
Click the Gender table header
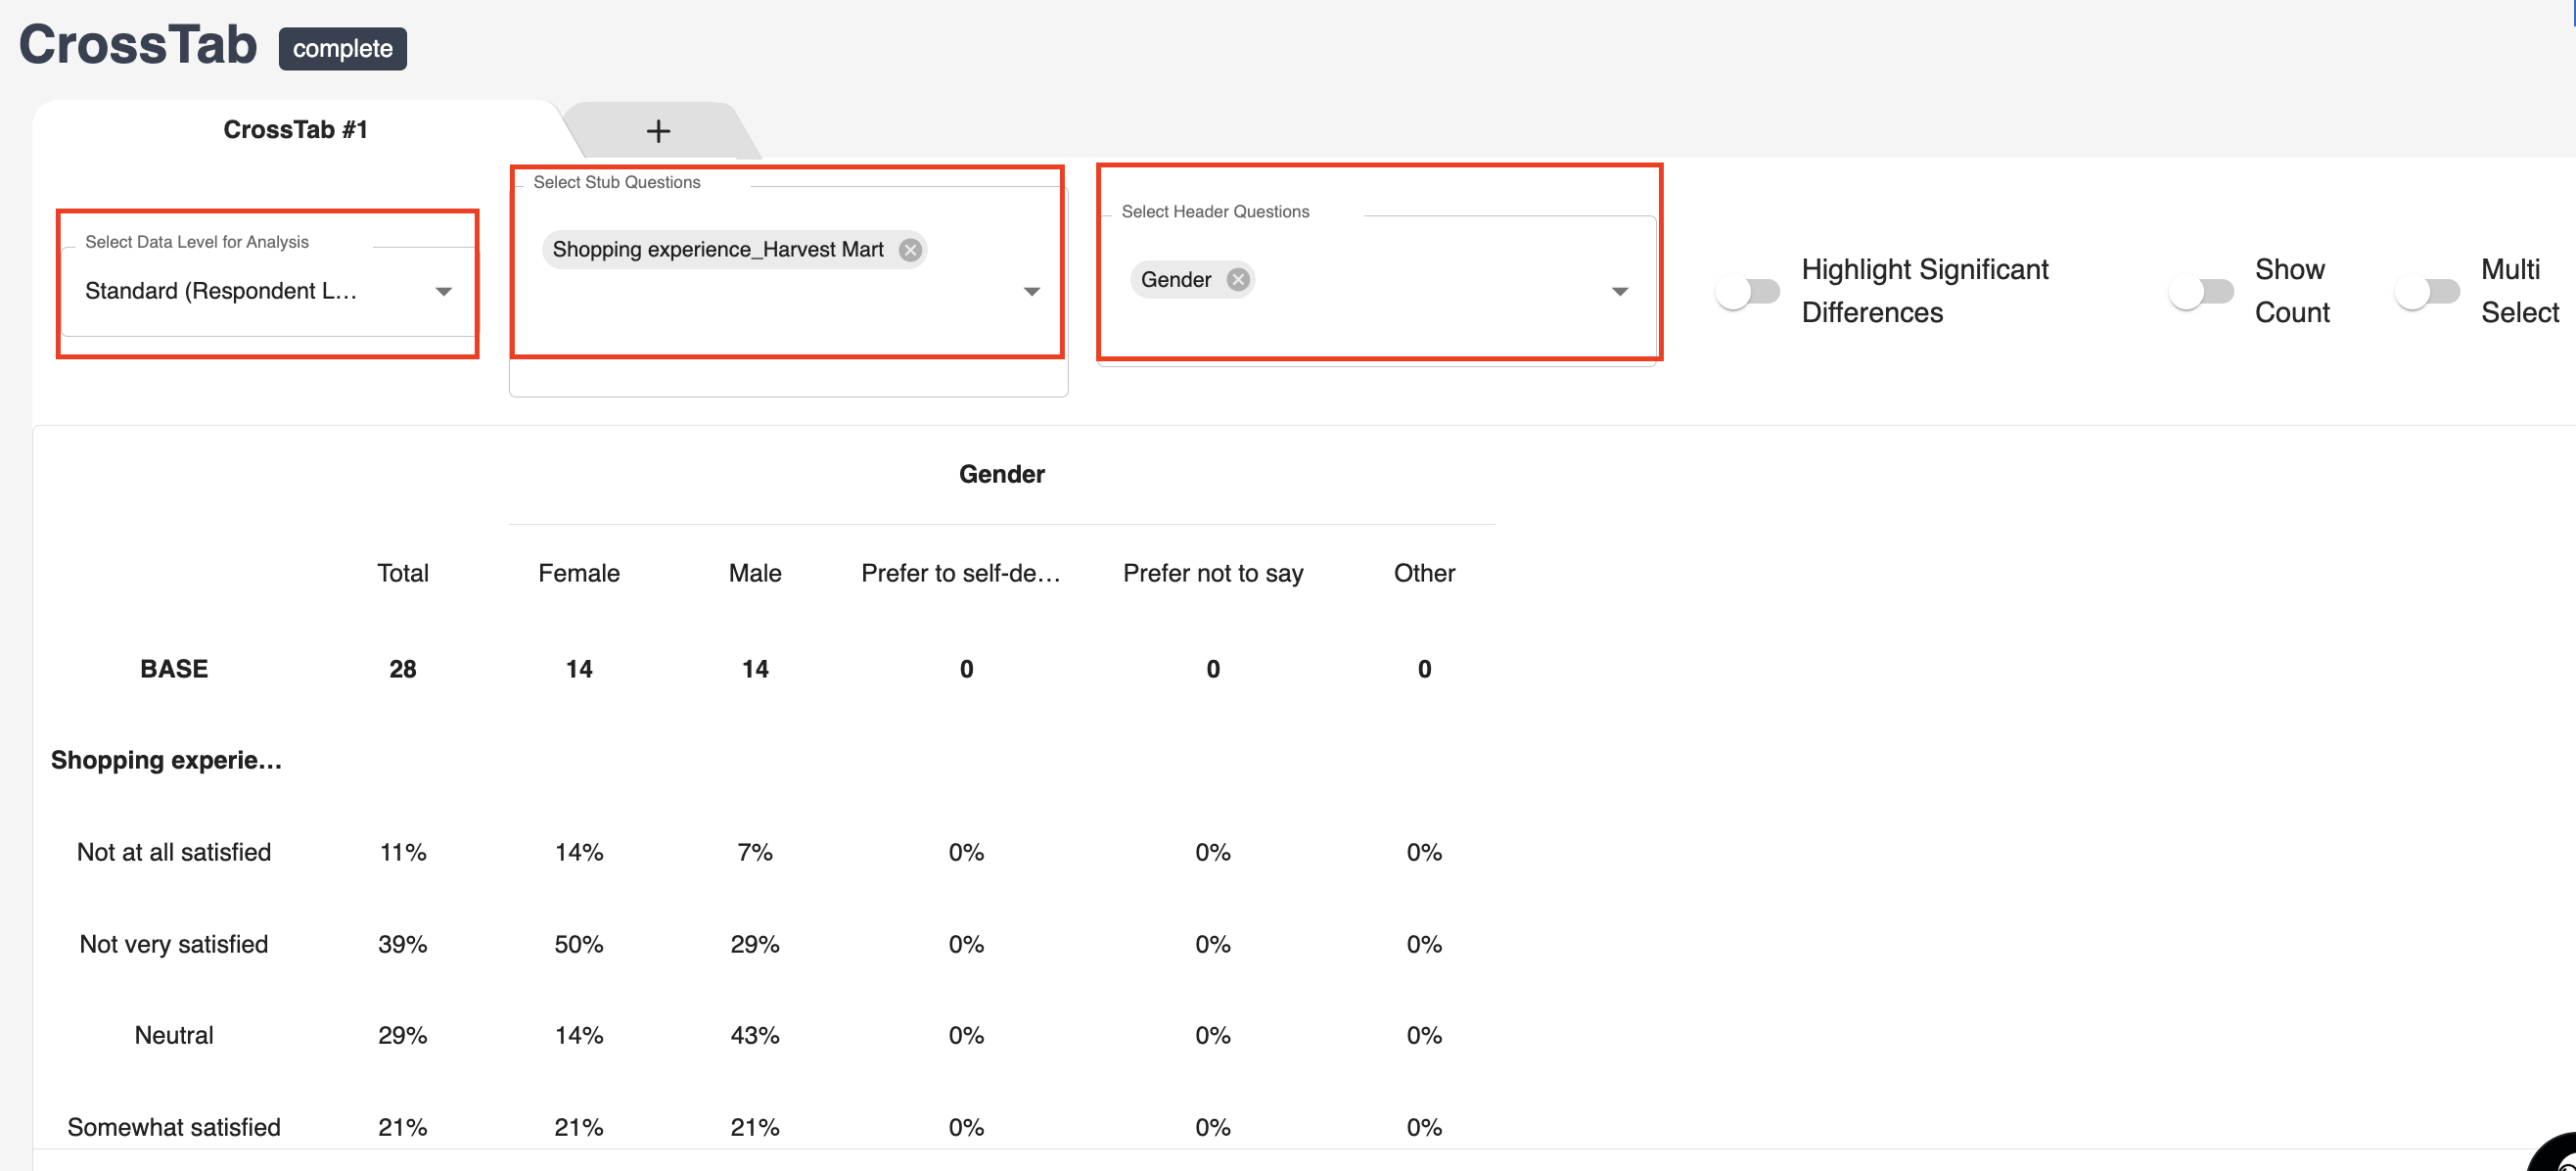1001,474
